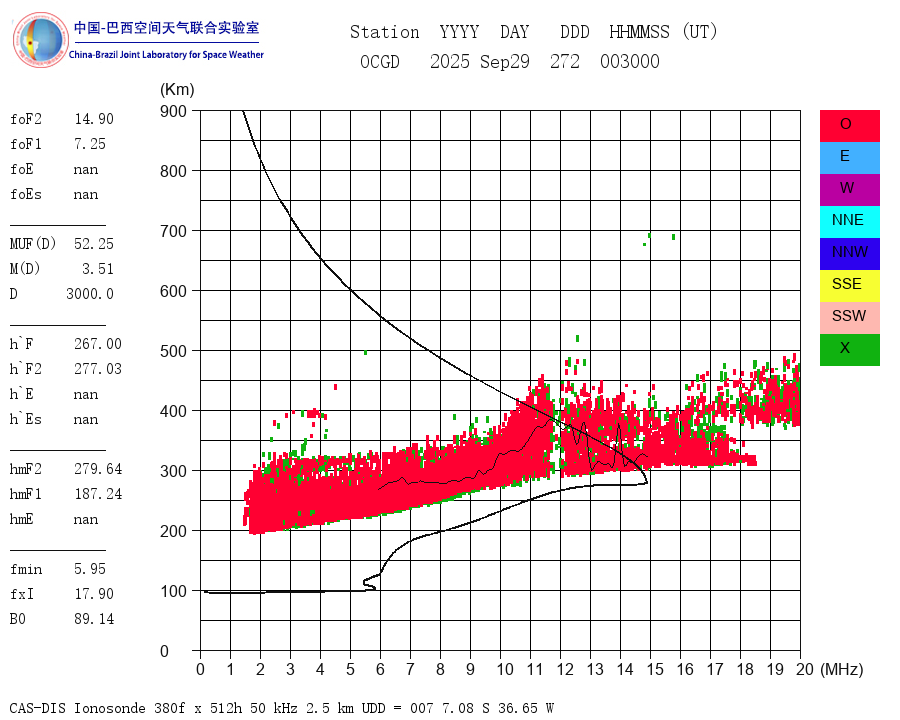Screen dimensions: 900x720
Task: Click the B0 value 89.14
Action: point(94,619)
